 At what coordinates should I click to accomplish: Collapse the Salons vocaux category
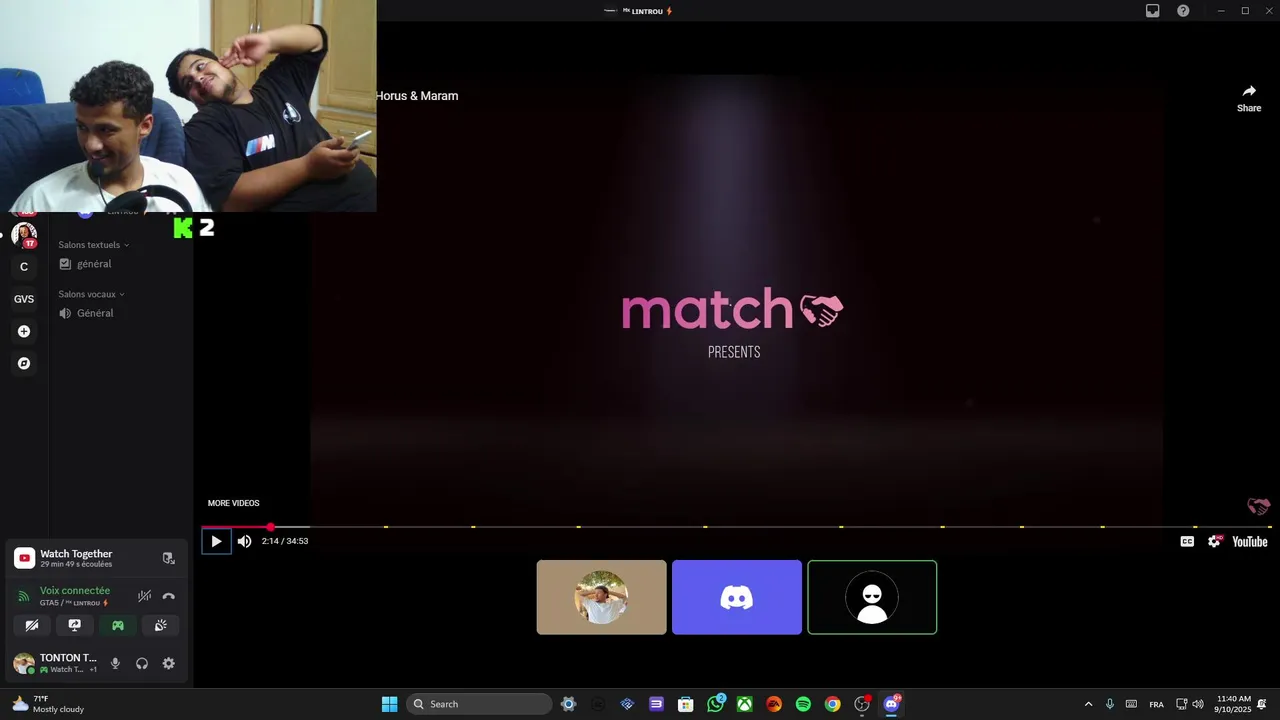(91, 294)
